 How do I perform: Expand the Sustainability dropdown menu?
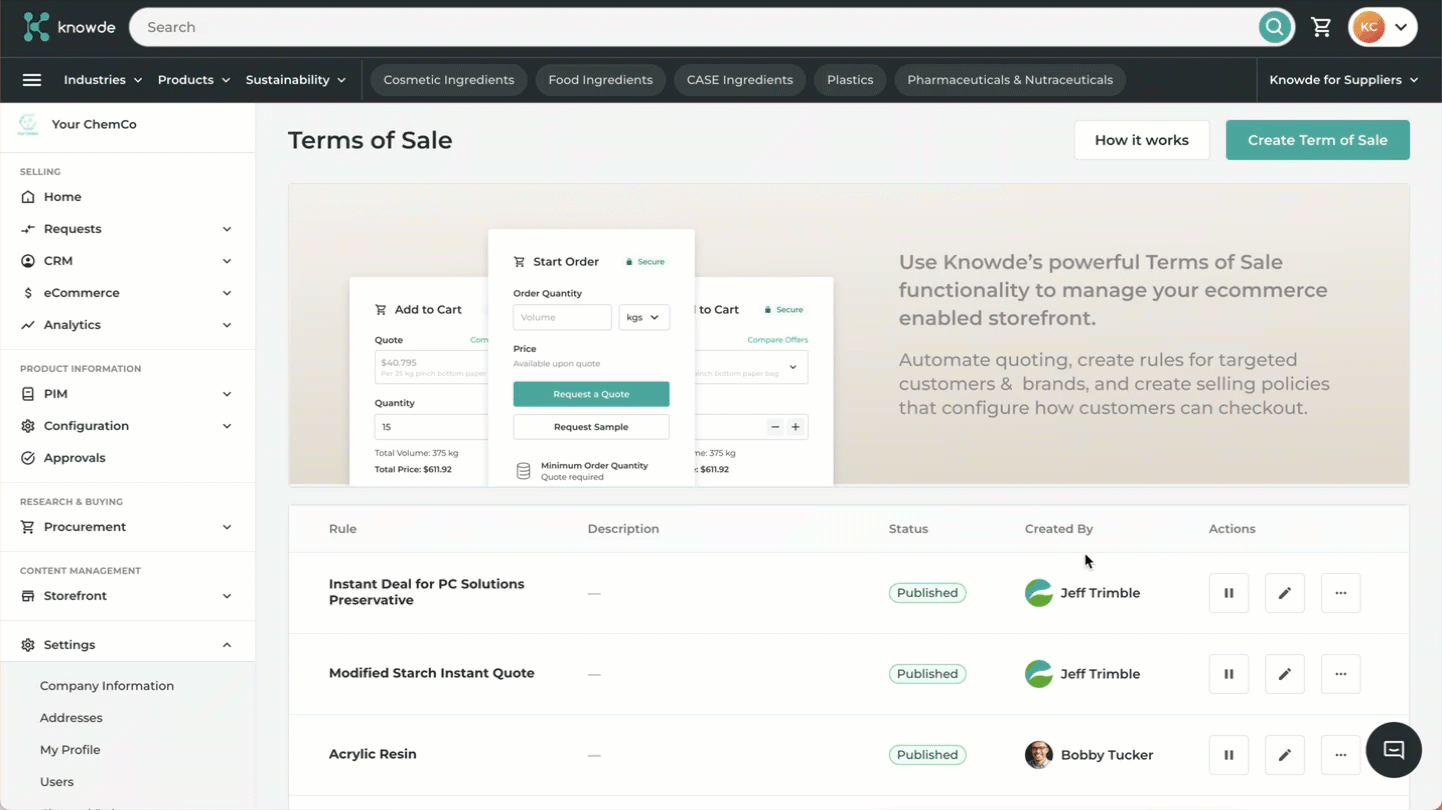296,80
